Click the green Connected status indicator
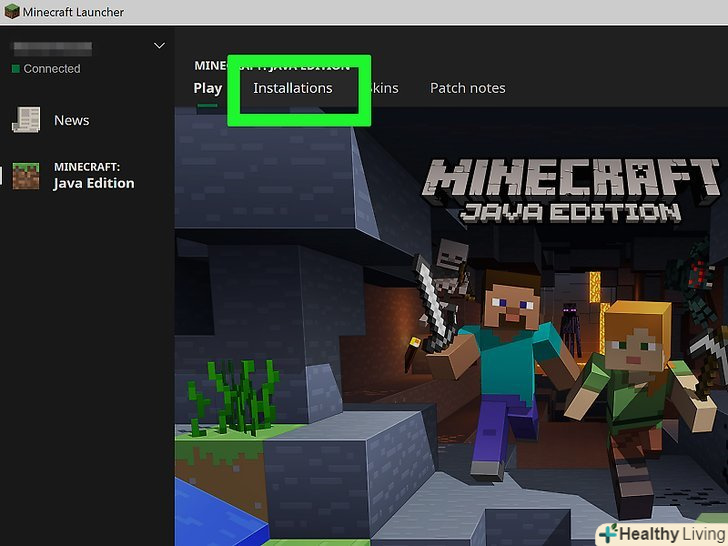Viewport: 728px width, 546px height. point(15,69)
